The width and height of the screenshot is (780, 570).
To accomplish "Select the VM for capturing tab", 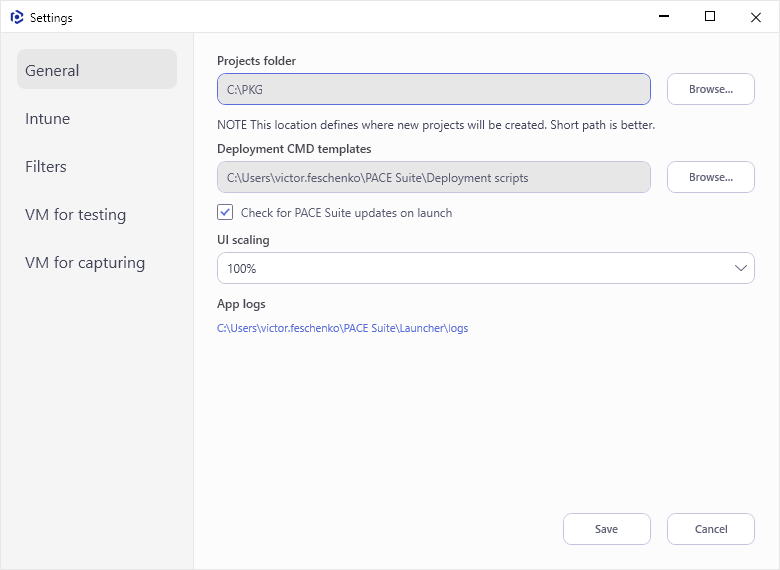I will pyautogui.click(x=97, y=263).
